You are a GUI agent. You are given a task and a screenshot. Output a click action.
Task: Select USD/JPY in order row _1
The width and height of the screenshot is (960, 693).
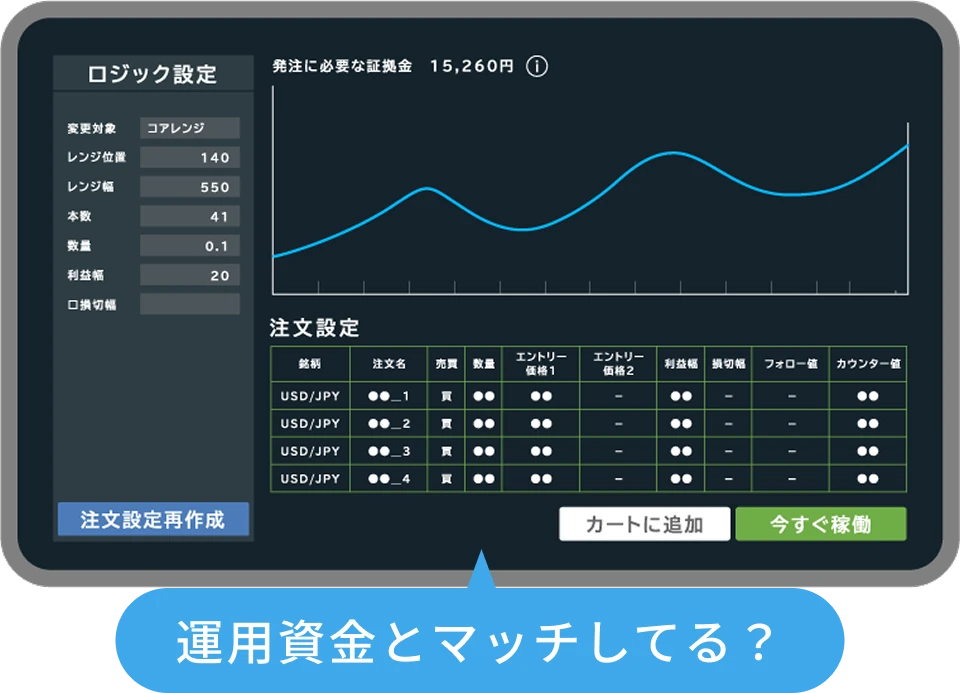coord(310,396)
